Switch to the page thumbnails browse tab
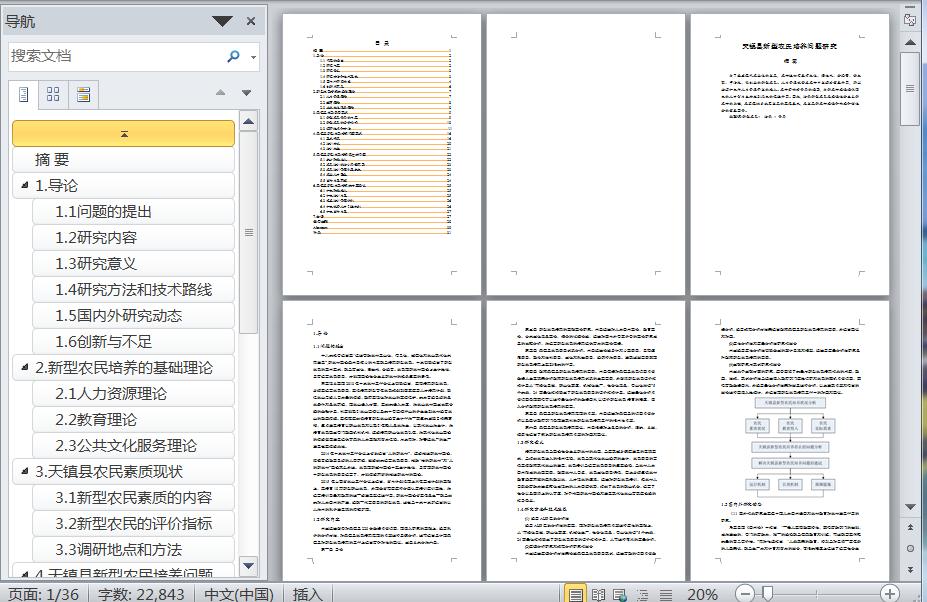Image resolution: width=927 pixels, height=602 pixels. tap(53, 94)
